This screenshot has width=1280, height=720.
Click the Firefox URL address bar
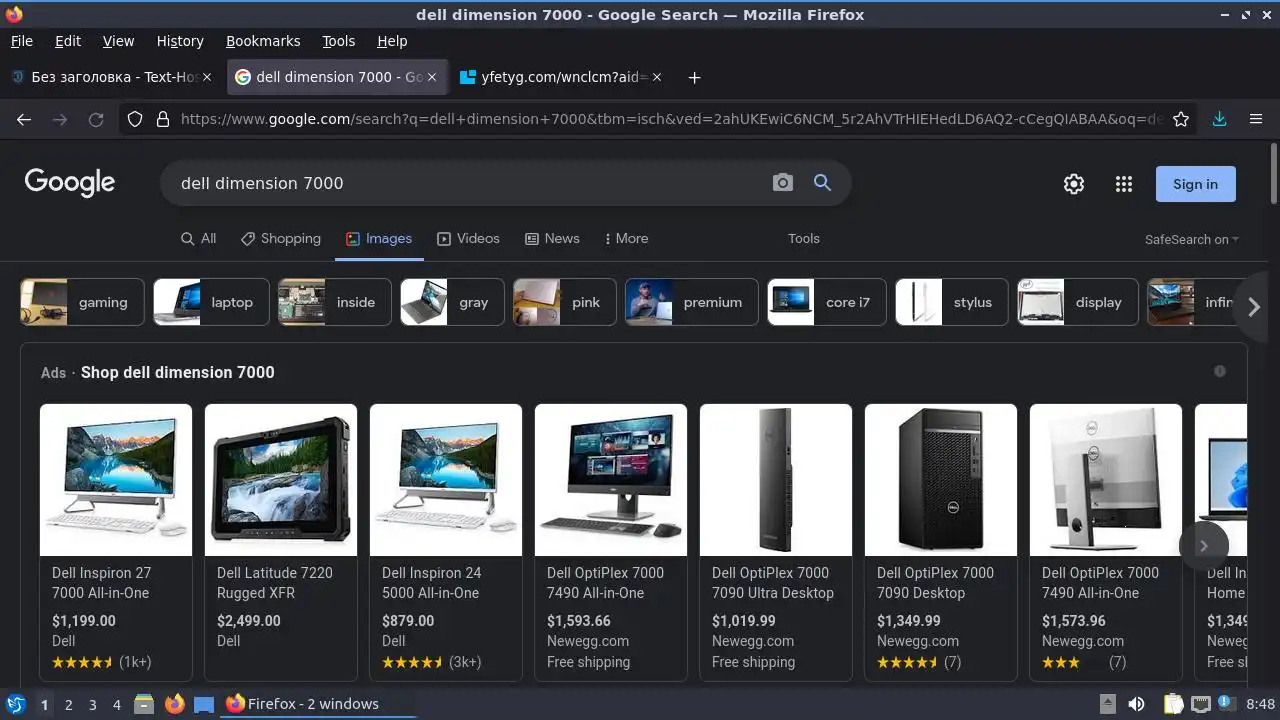(x=670, y=119)
